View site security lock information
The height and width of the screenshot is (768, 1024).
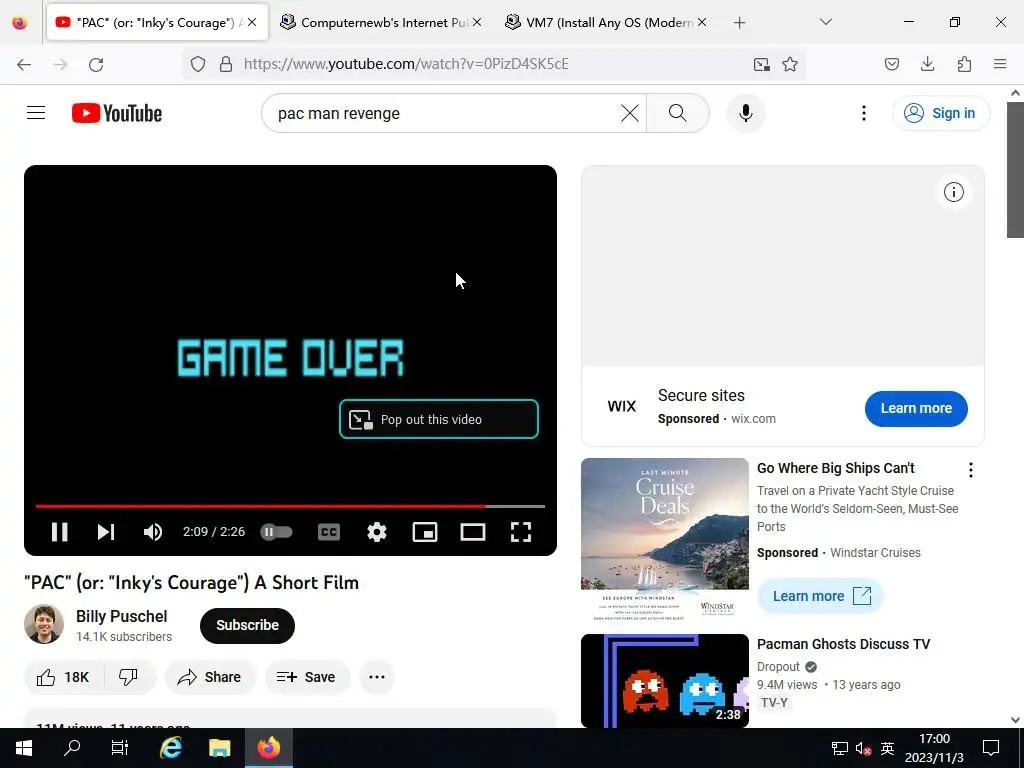pos(226,64)
